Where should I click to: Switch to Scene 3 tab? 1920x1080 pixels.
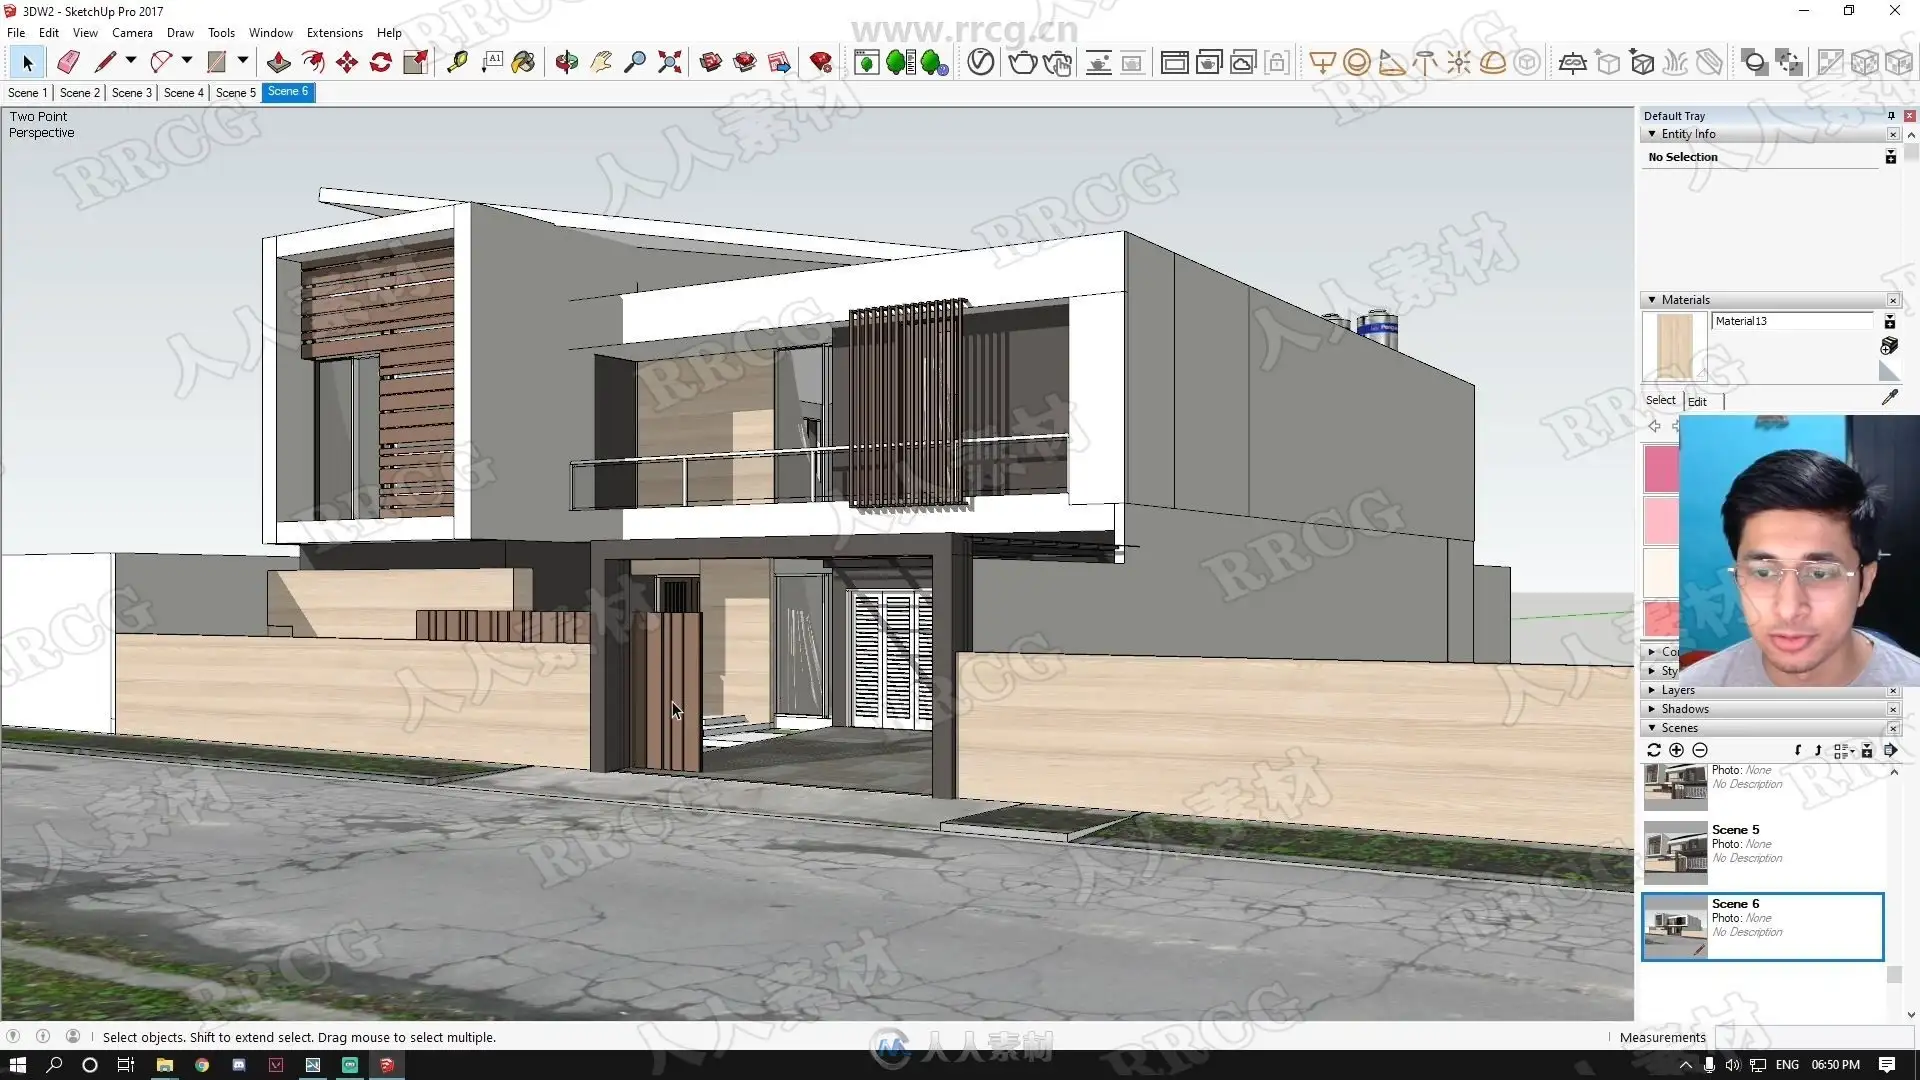click(x=131, y=92)
